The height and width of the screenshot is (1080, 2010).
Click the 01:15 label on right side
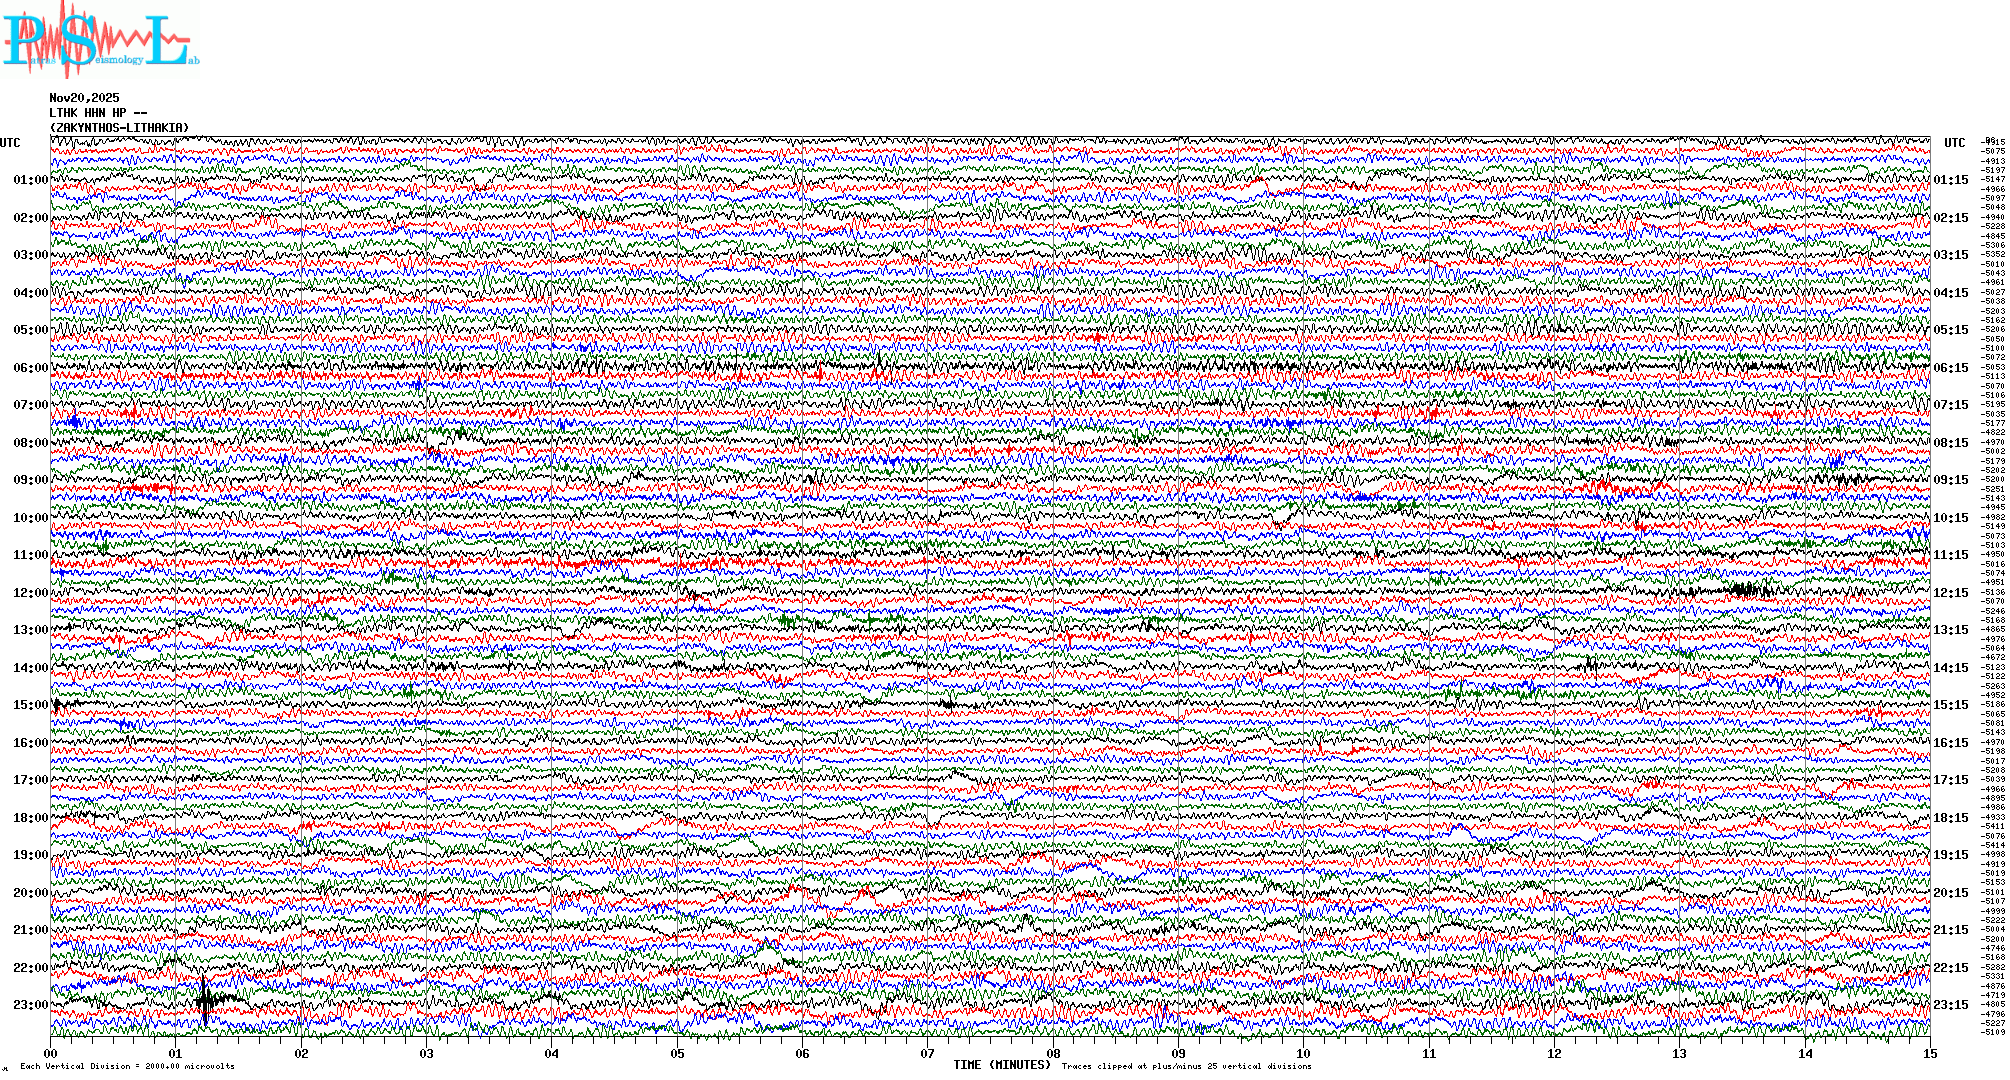pos(1950,181)
